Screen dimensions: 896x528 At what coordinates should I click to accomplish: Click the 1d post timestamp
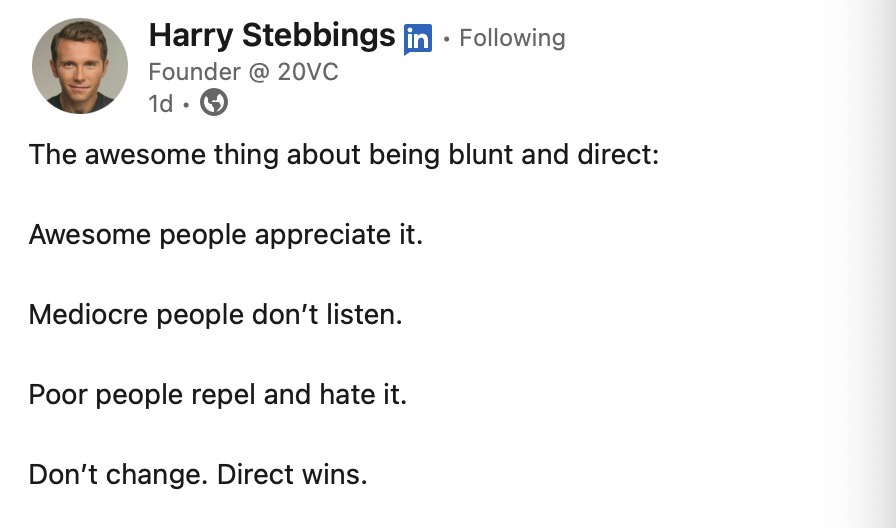(x=160, y=103)
